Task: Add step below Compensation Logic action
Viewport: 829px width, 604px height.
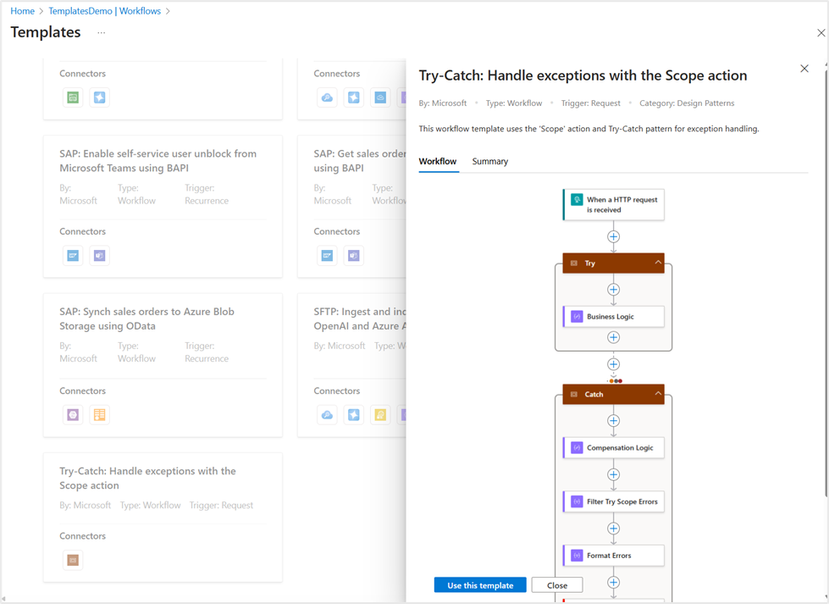Action: point(613,474)
